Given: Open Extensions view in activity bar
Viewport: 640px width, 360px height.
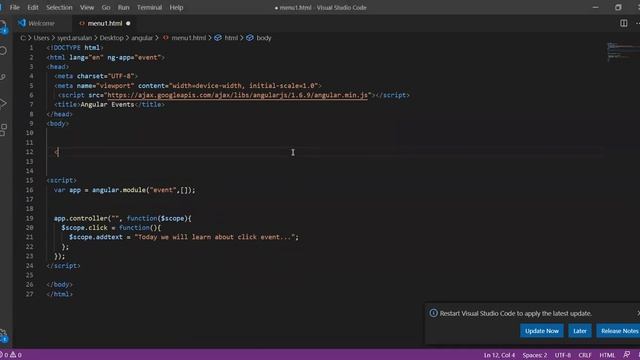Looking at the screenshot, I should [3, 130].
